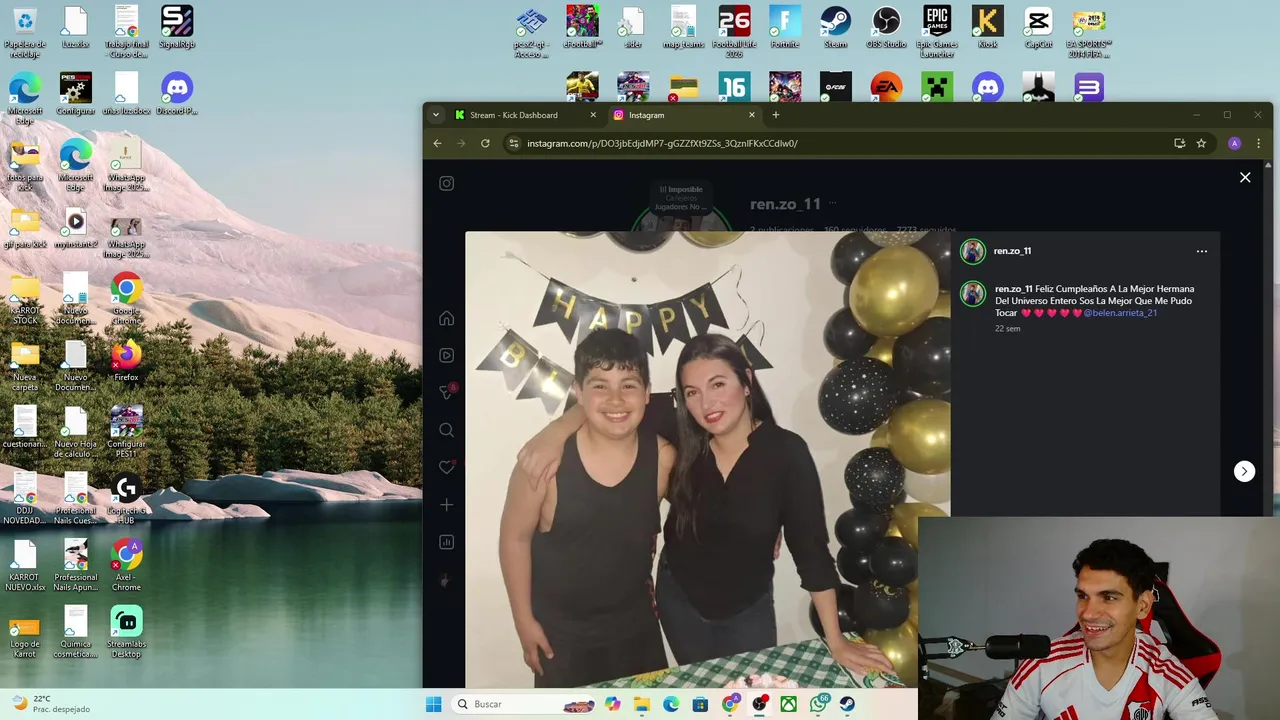This screenshot has height=720, width=1280.
Task: Open Kiosk desktop shortcut
Action: click(x=988, y=27)
